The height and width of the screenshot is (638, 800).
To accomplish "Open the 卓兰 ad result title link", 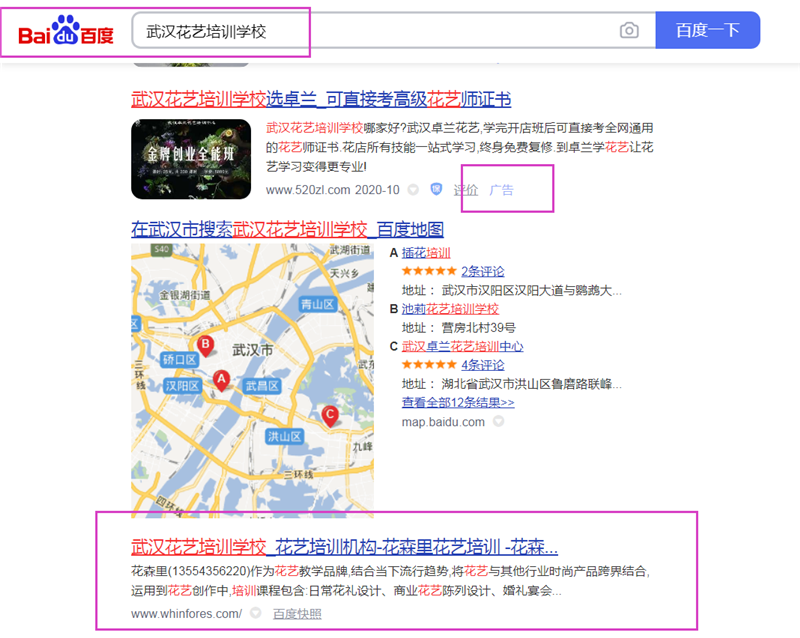I will [321, 99].
